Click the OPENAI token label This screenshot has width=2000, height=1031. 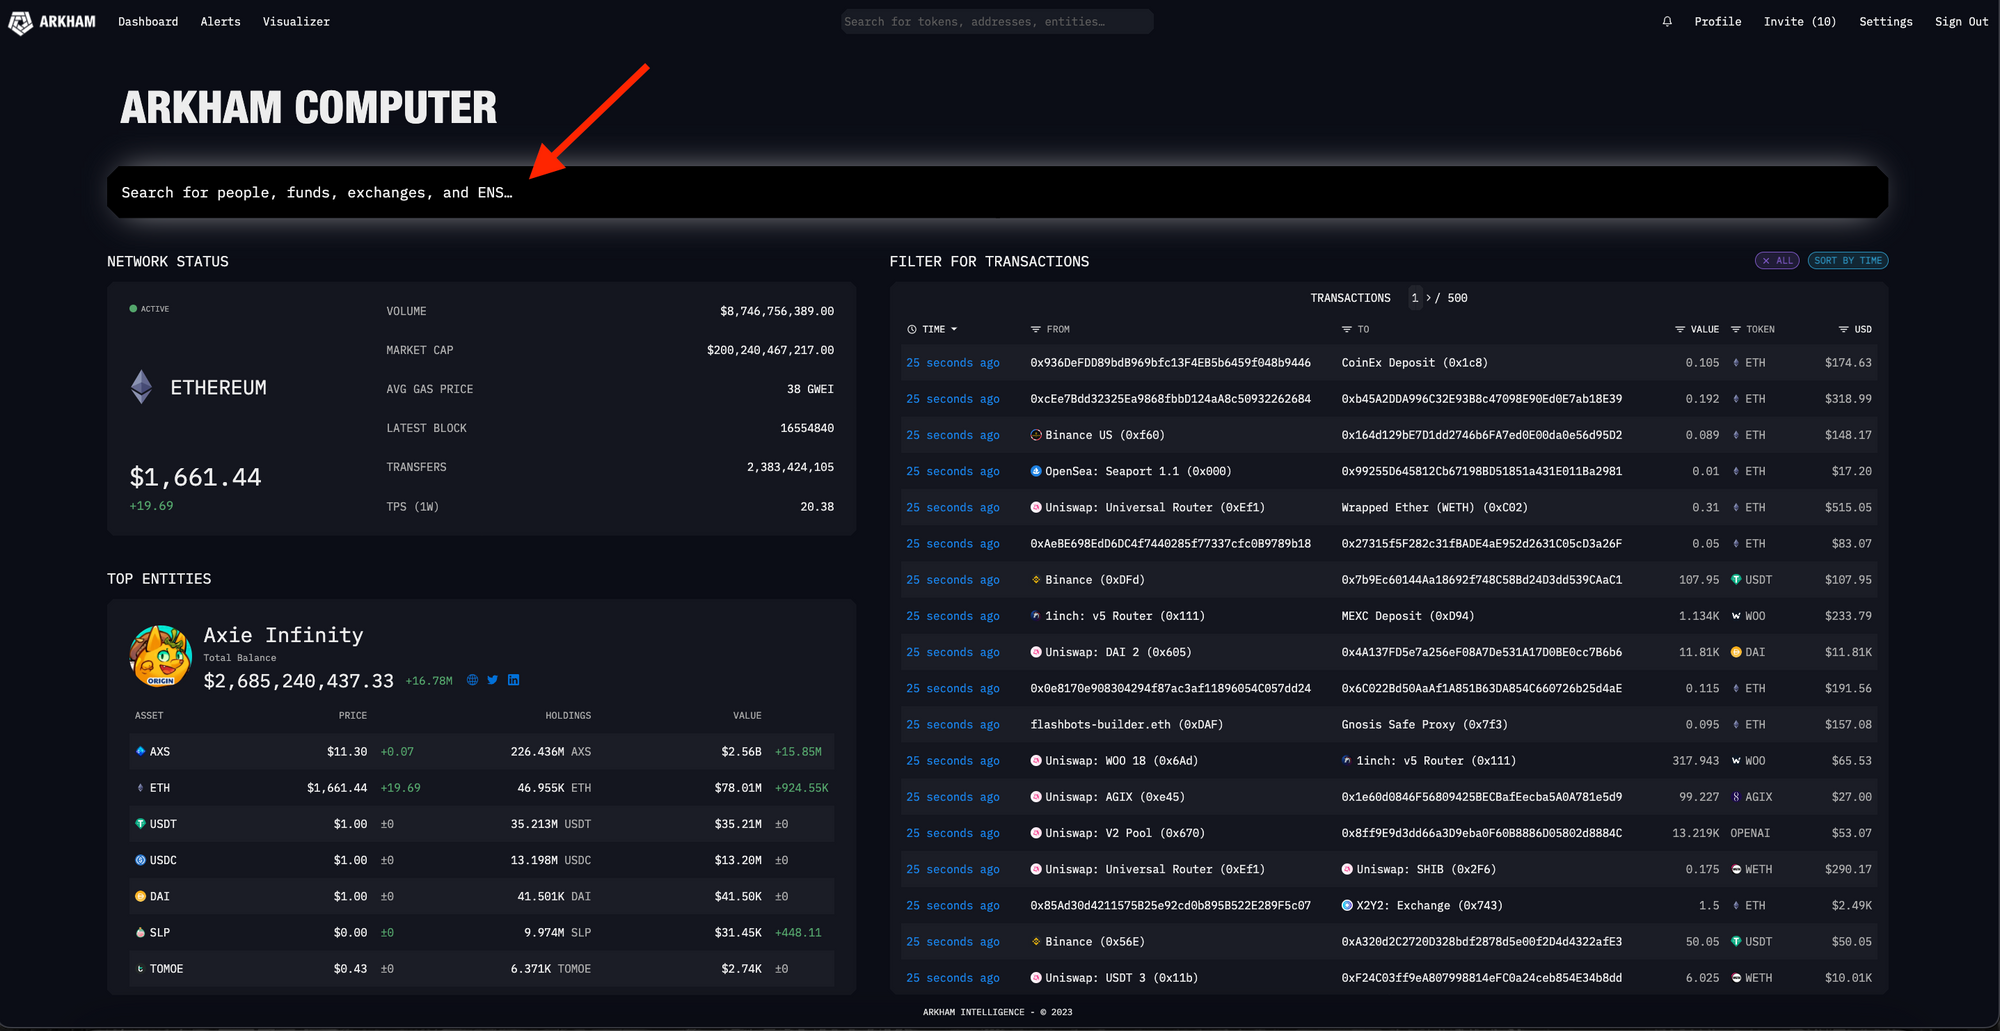pyautogui.click(x=1750, y=833)
